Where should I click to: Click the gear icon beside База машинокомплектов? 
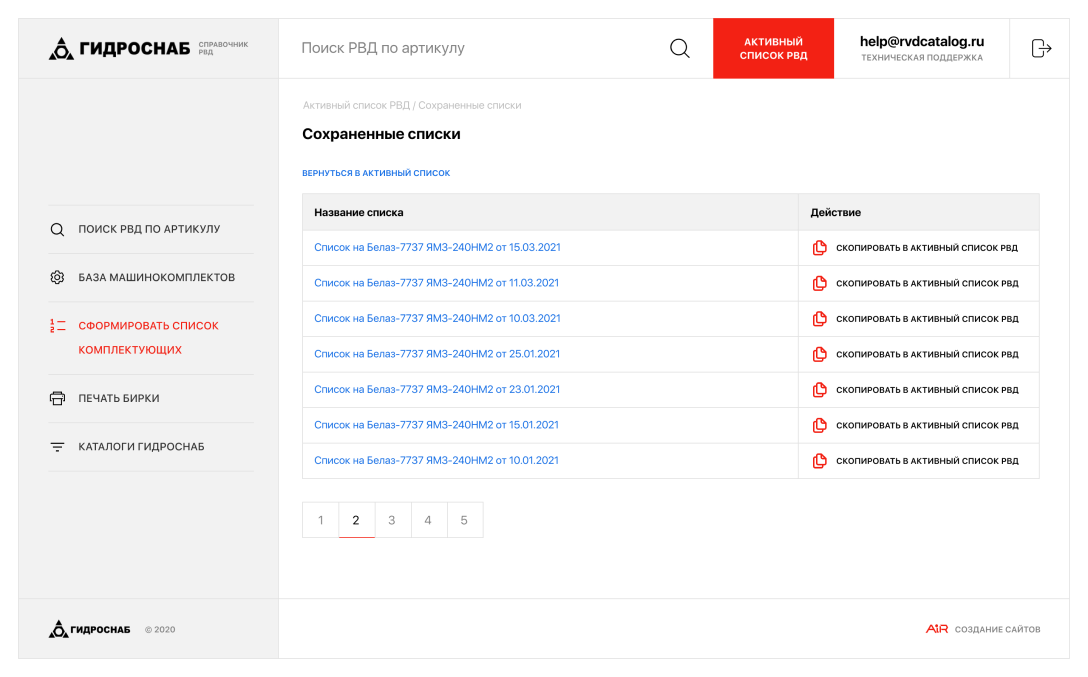[58, 277]
